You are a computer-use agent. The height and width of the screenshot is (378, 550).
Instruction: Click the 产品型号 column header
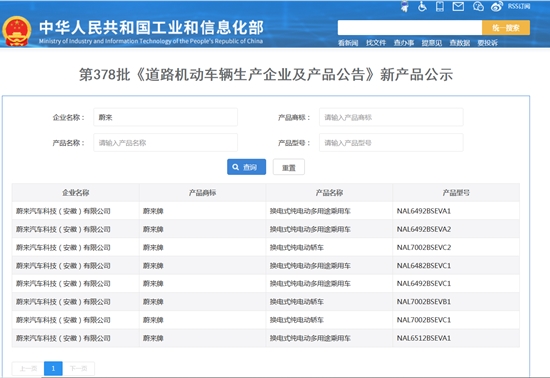click(456, 193)
